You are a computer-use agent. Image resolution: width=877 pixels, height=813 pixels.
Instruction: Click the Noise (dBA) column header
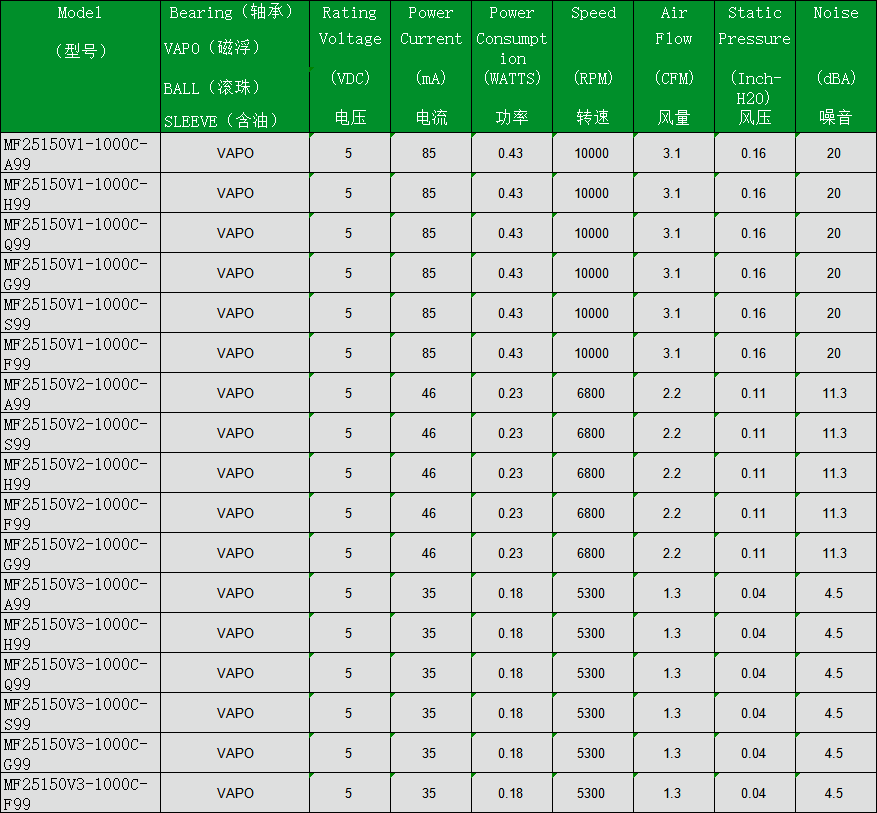point(835,66)
